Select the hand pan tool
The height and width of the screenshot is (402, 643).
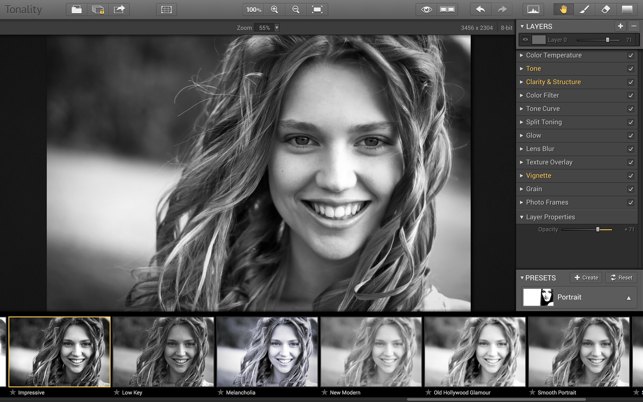click(563, 9)
